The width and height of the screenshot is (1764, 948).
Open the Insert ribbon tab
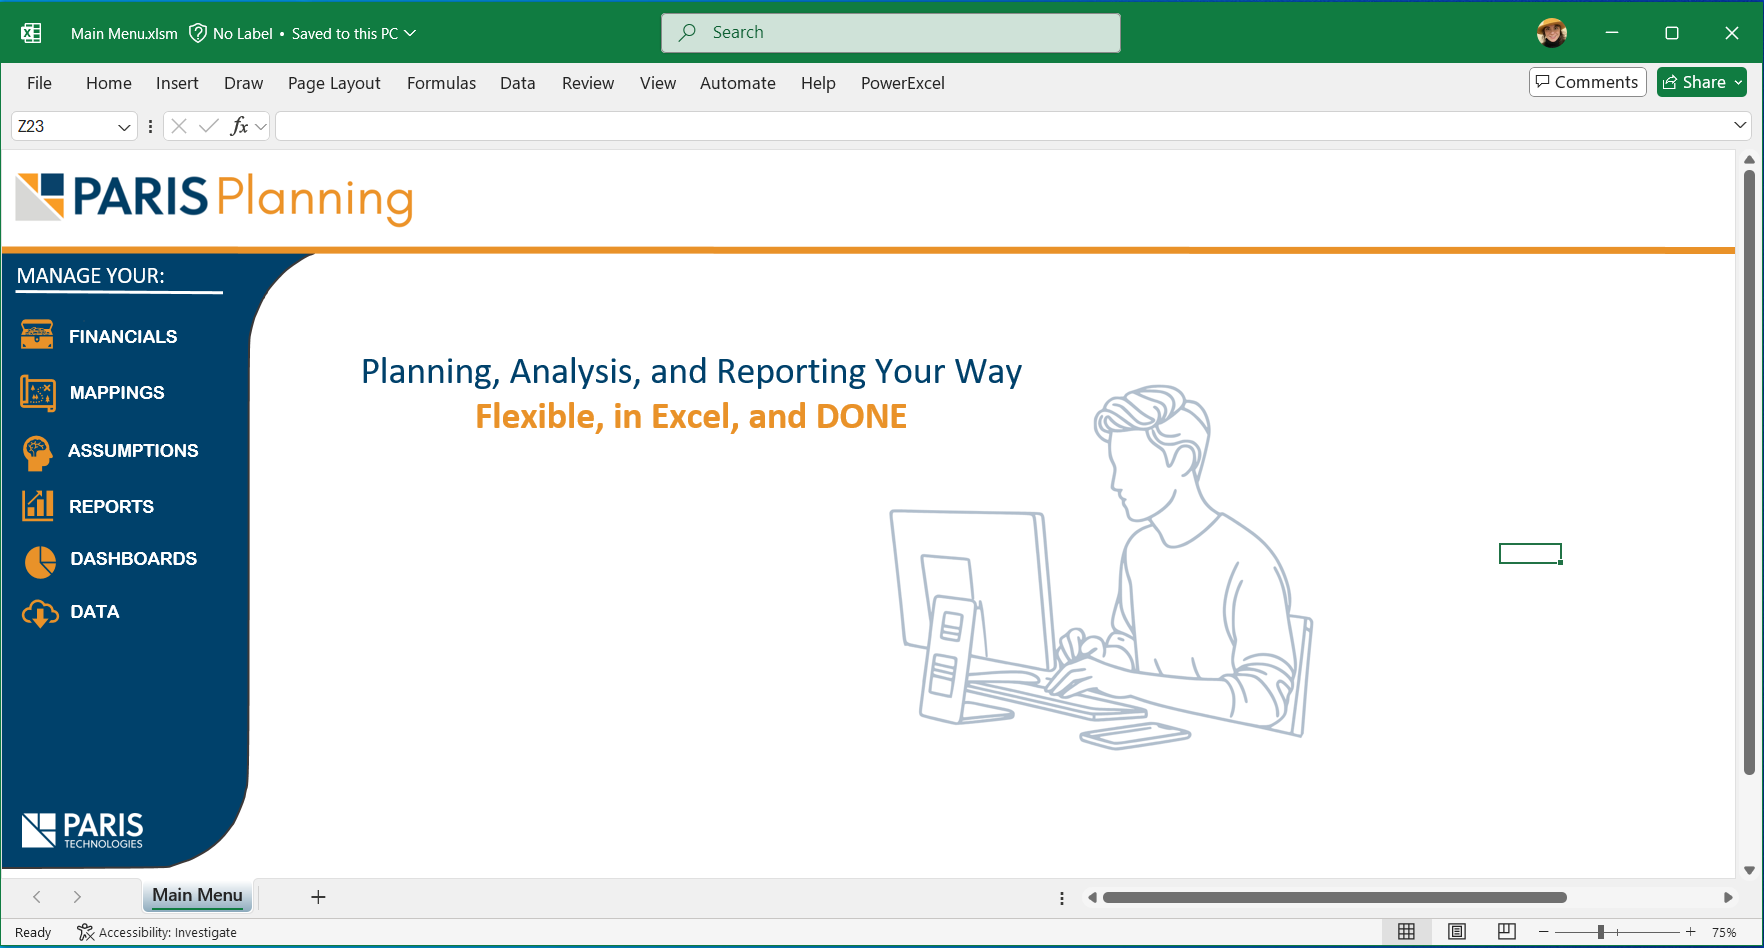click(x=177, y=83)
